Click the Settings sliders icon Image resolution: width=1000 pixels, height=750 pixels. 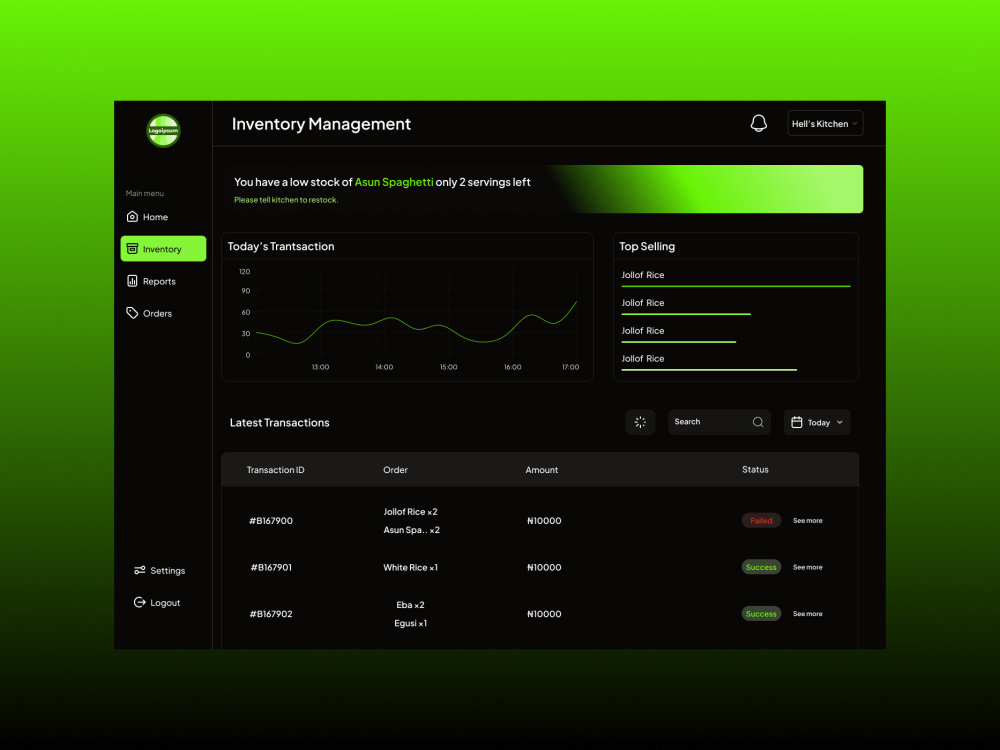click(140, 570)
